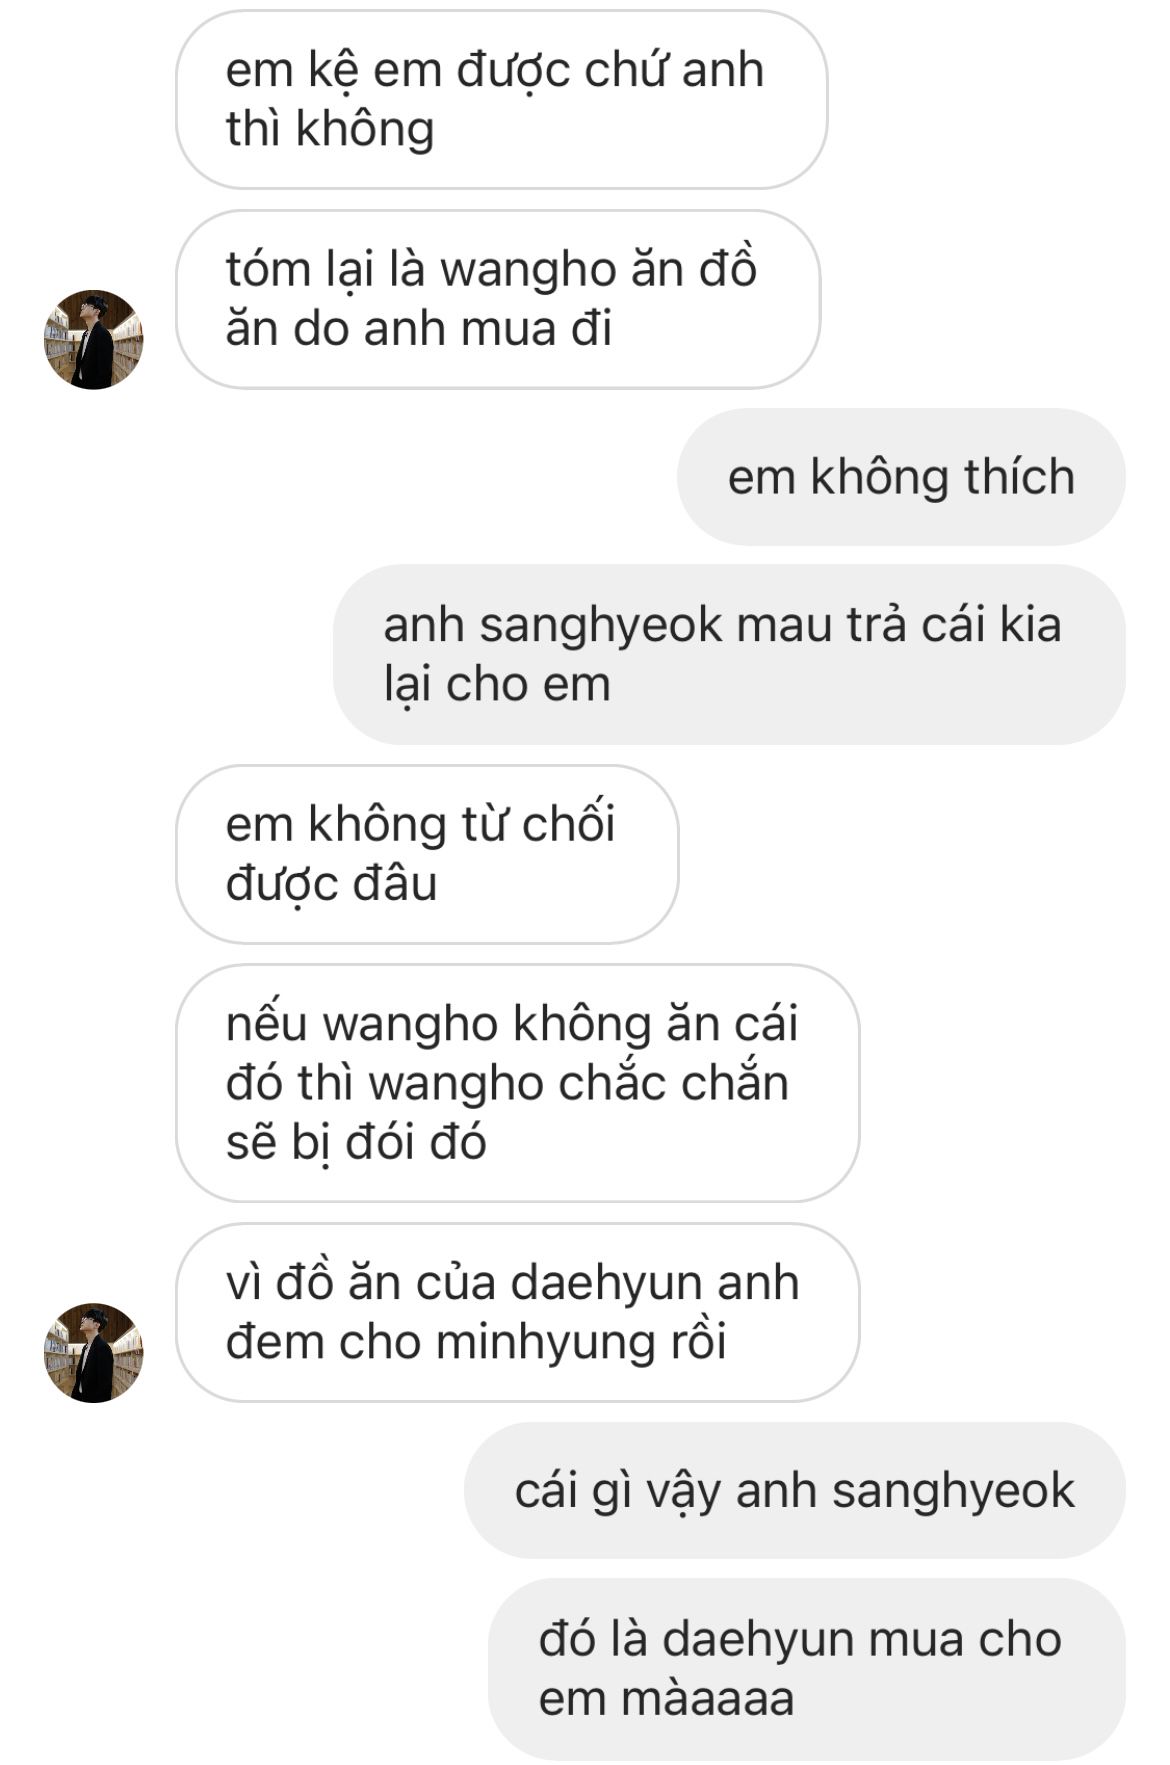Select the "đó là daehyun mua cho em" bubble
The image size is (1170, 1765).
coord(807,1669)
